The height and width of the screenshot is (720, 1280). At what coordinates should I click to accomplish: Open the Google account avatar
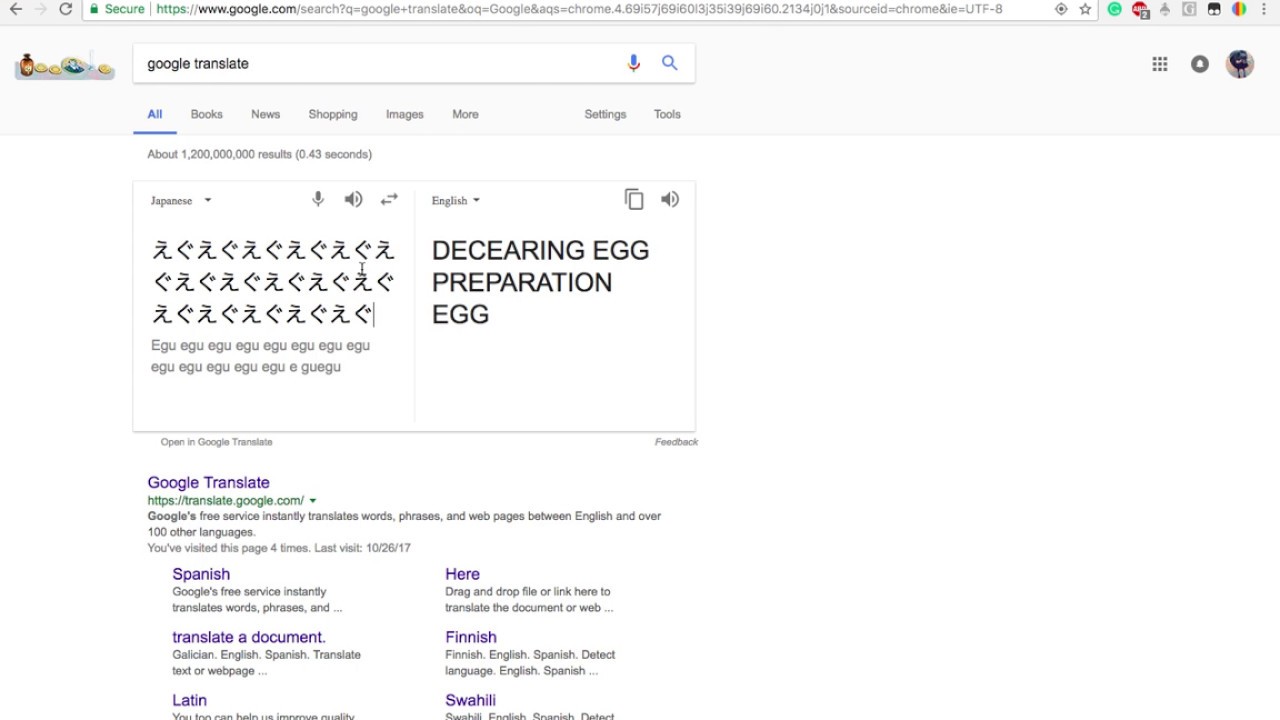tap(1240, 64)
